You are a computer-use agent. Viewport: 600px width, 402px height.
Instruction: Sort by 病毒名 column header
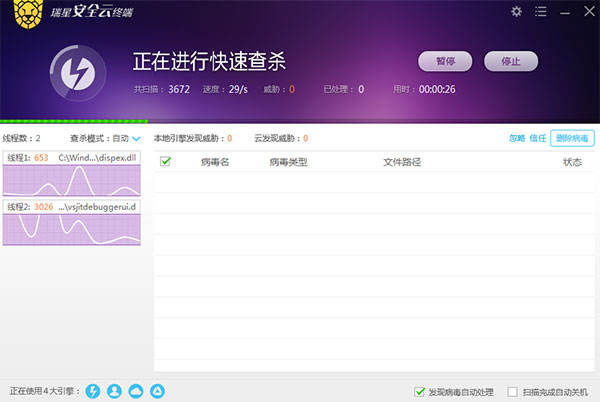point(214,161)
